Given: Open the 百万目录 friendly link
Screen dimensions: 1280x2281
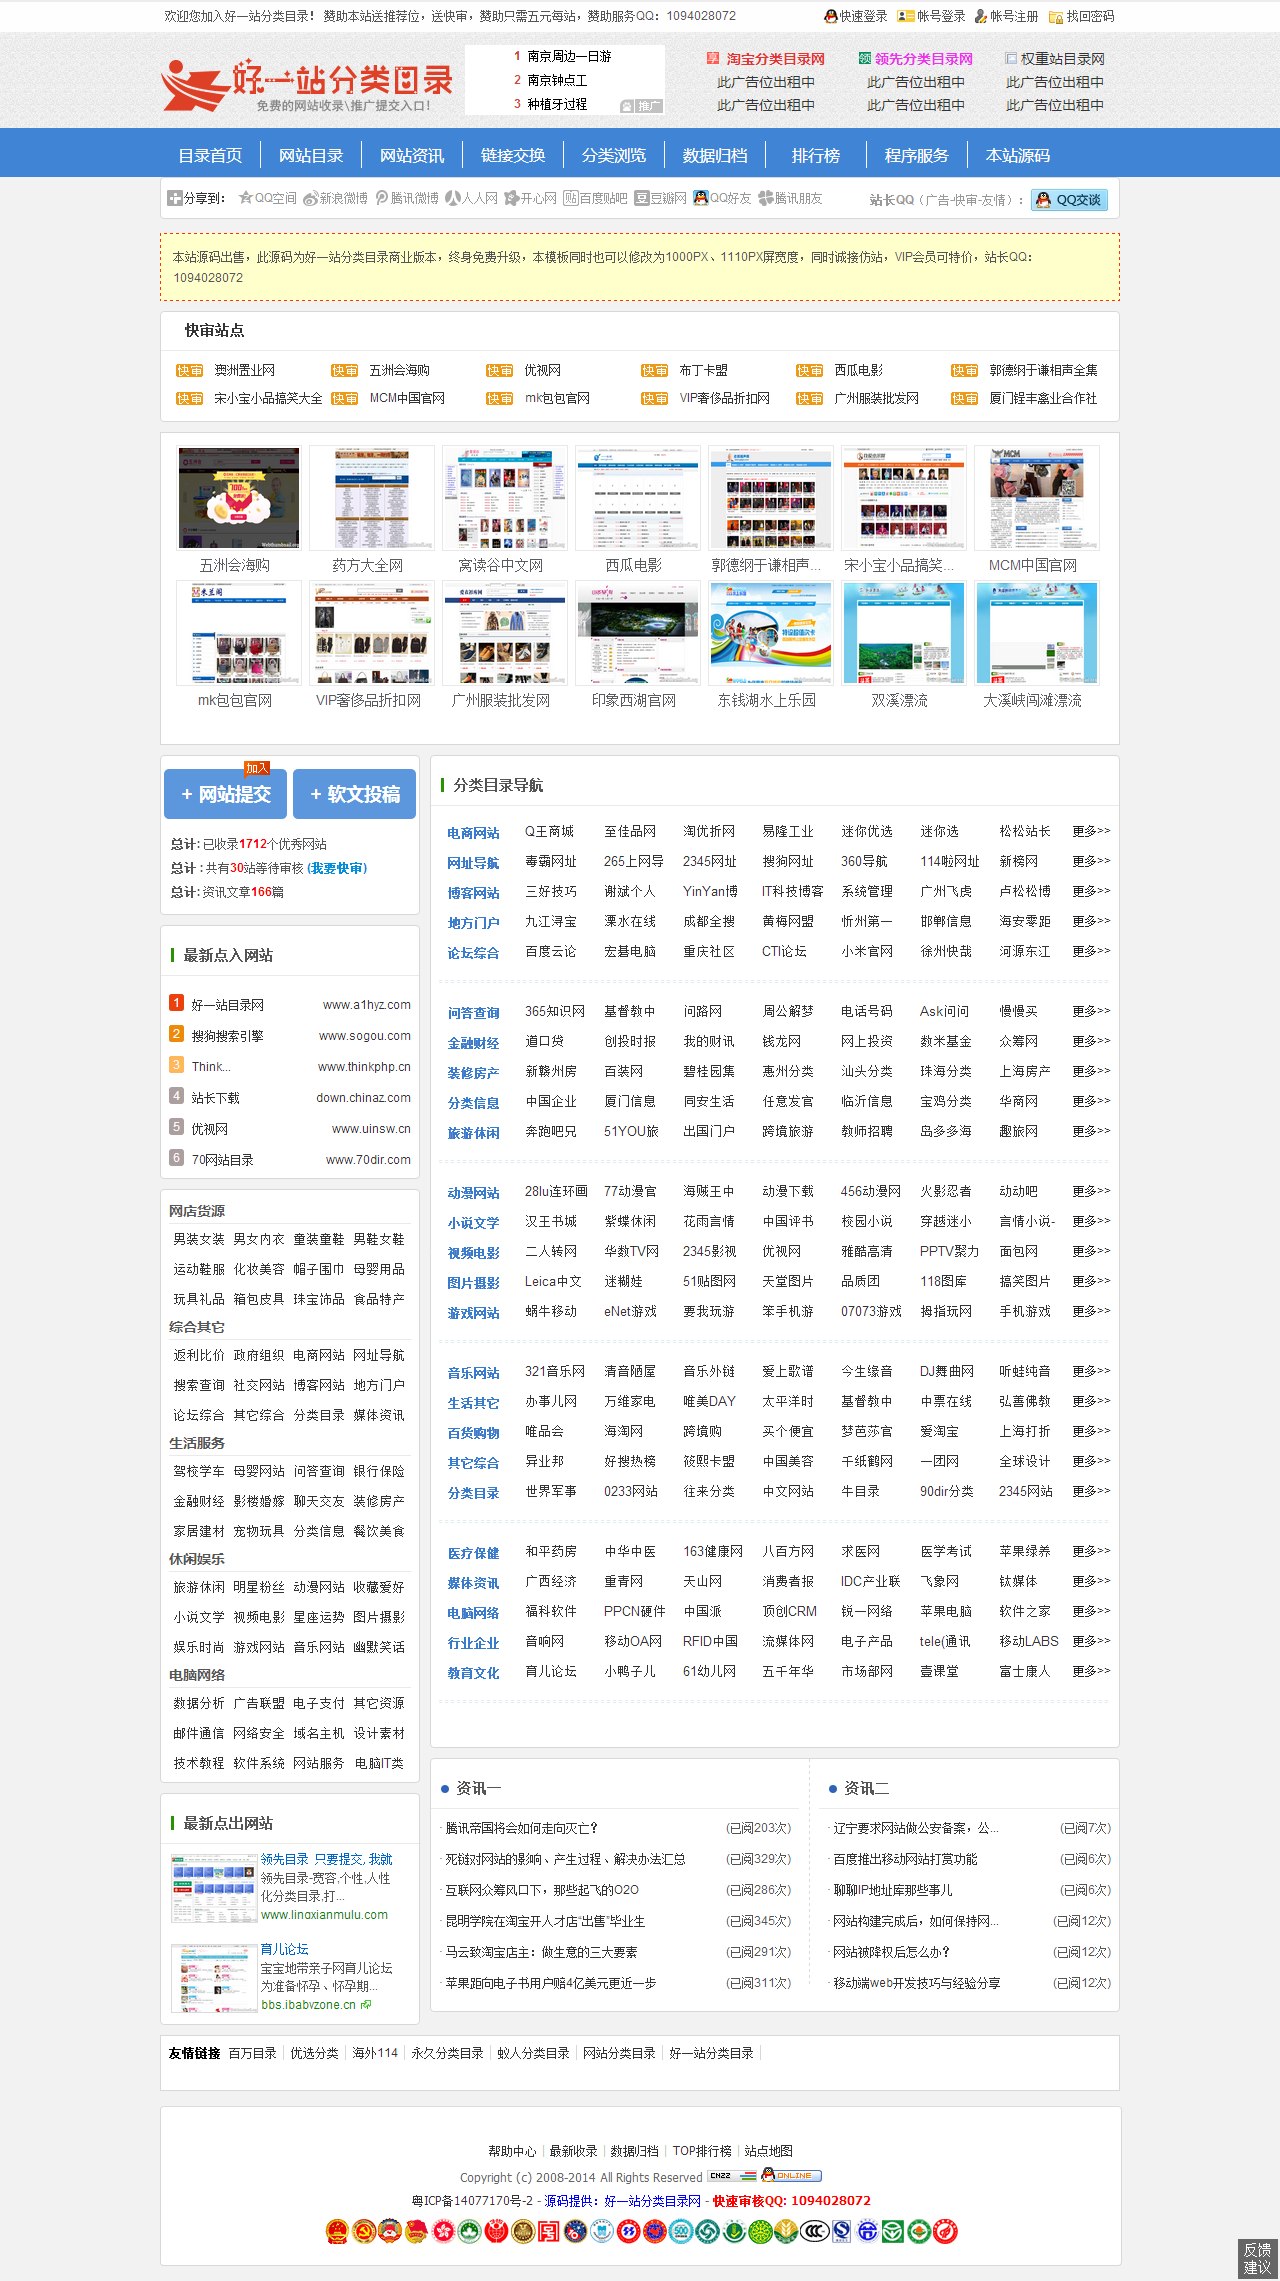Looking at the screenshot, I should [252, 2053].
